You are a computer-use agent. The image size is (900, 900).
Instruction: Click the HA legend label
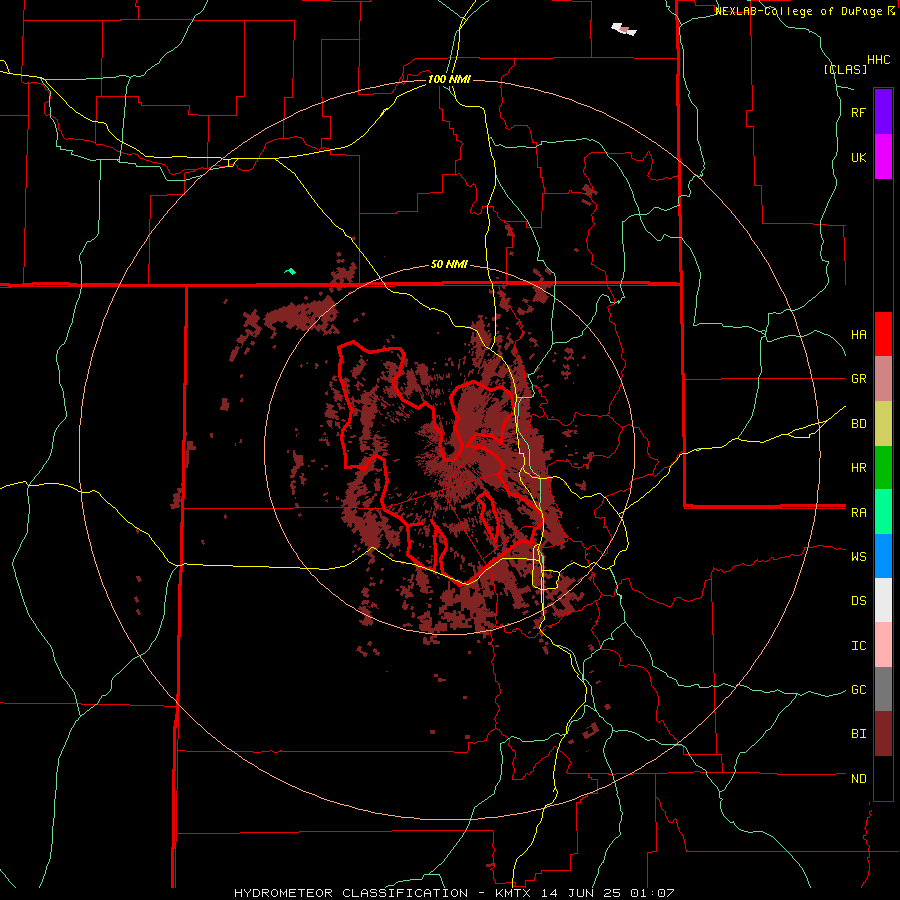pos(859,334)
